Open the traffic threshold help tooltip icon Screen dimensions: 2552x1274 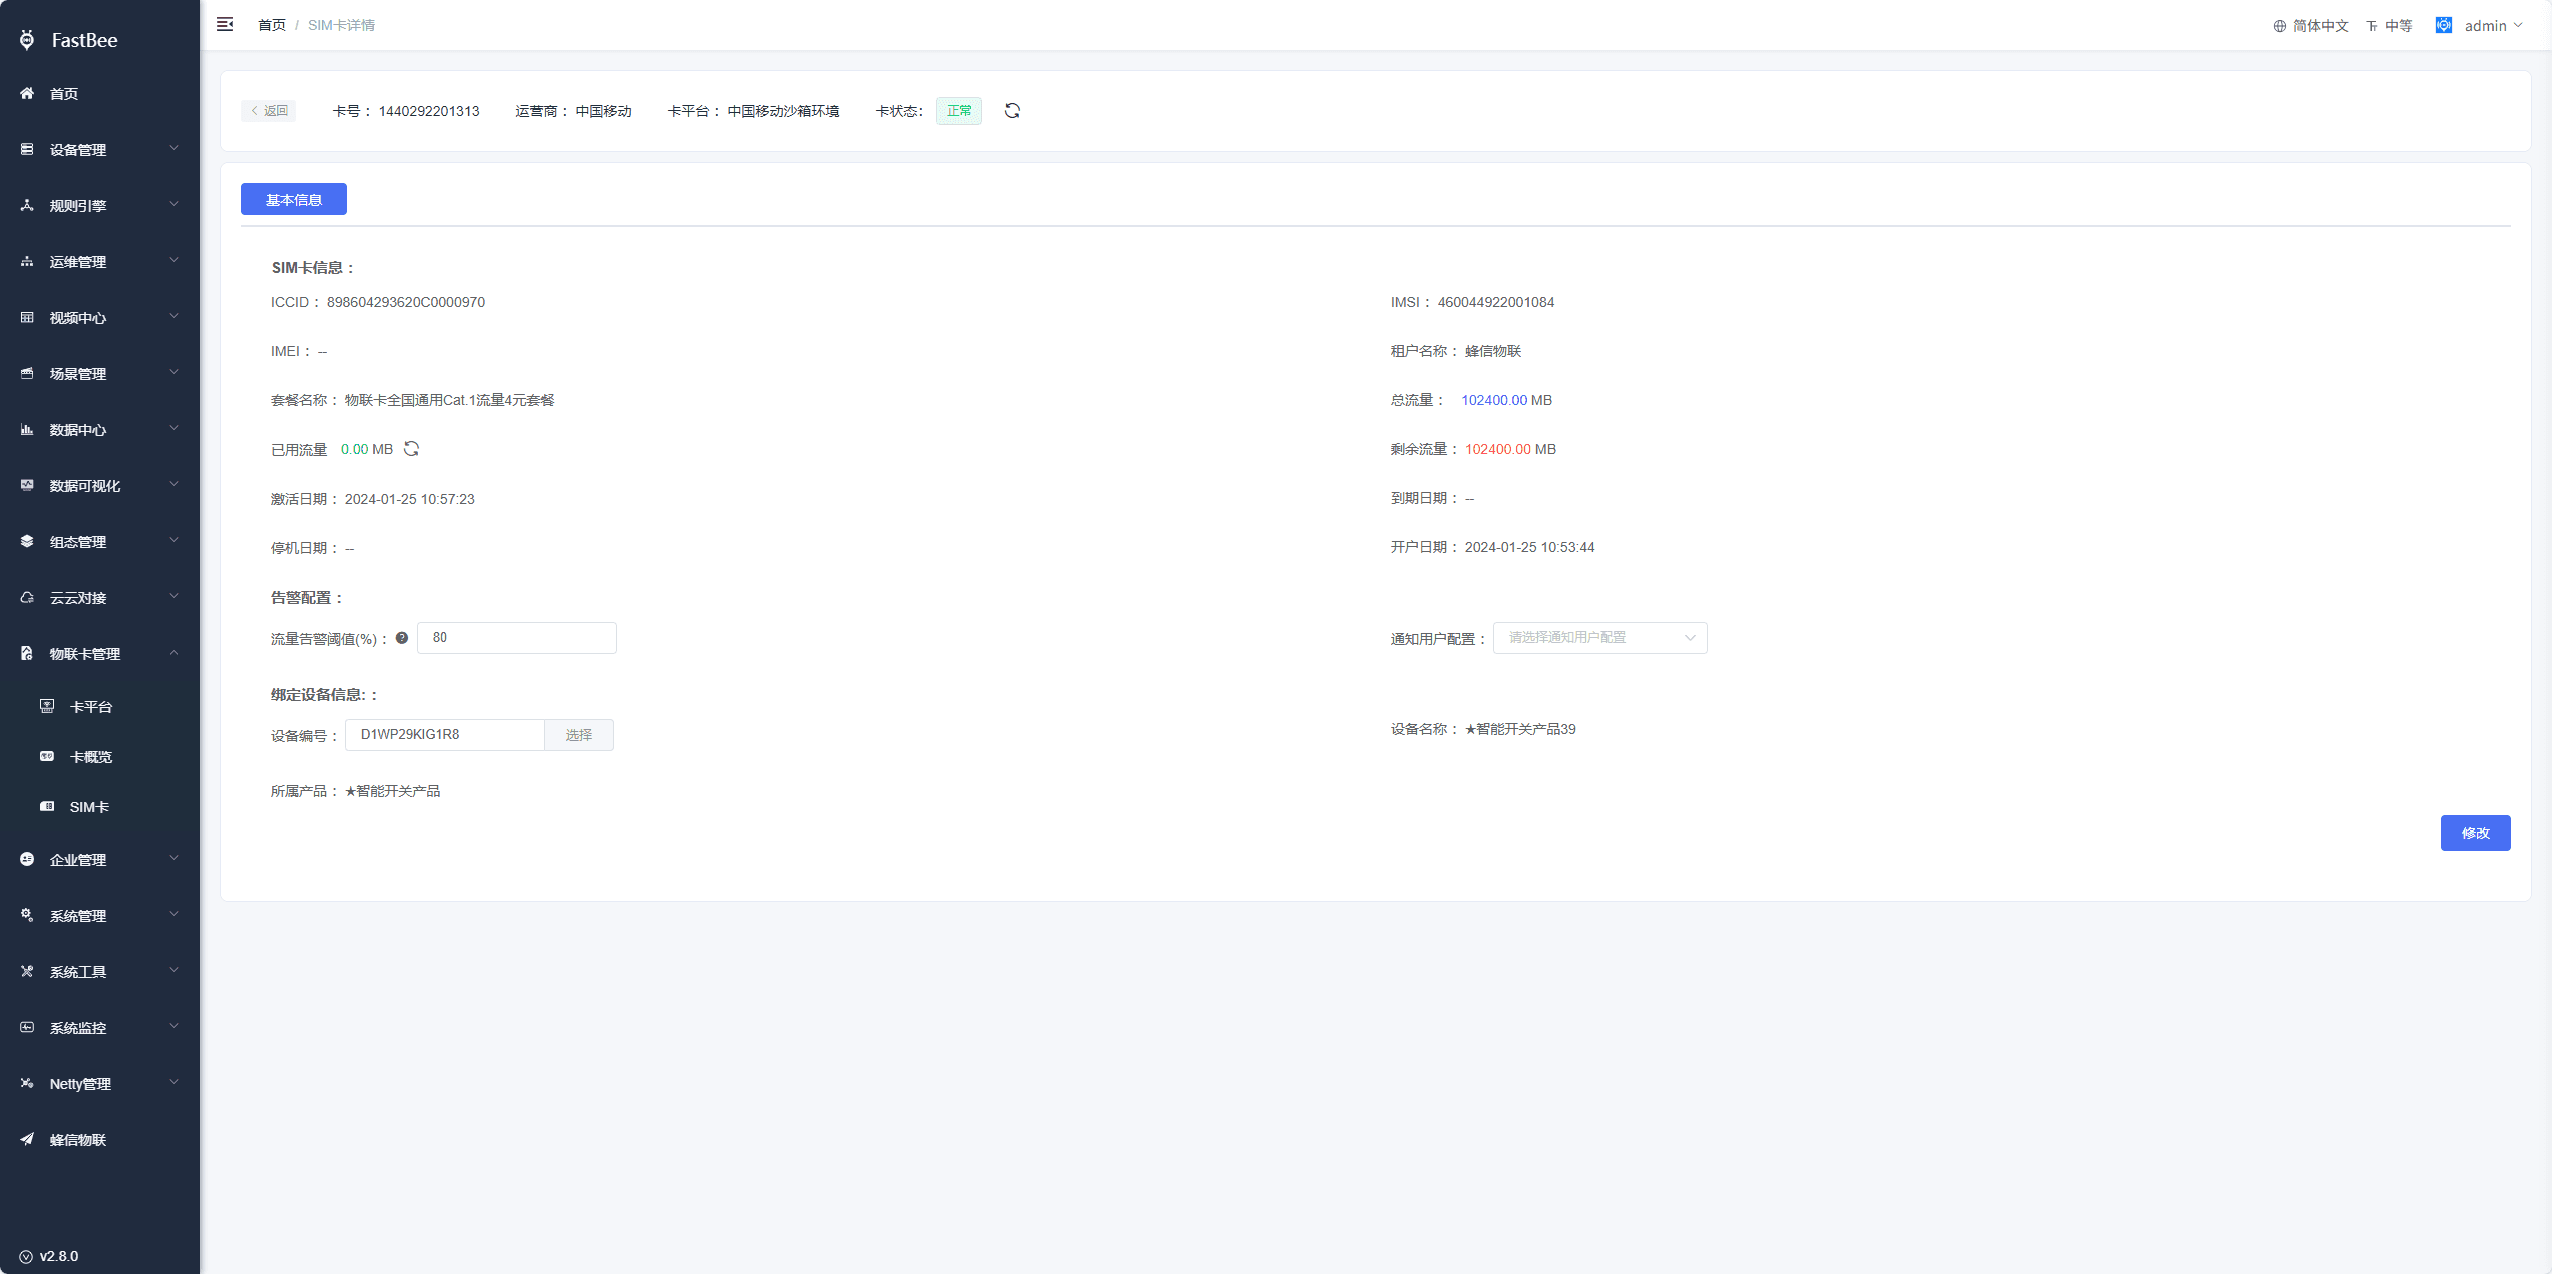(402, 638)
